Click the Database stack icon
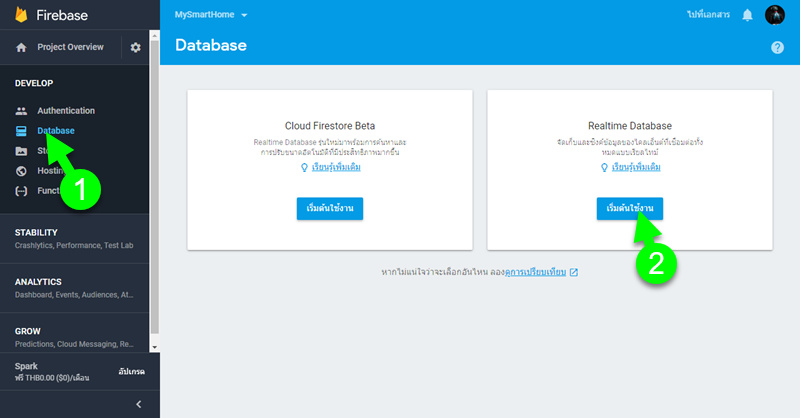The image size is (800, 418). [x=21, y=131]
